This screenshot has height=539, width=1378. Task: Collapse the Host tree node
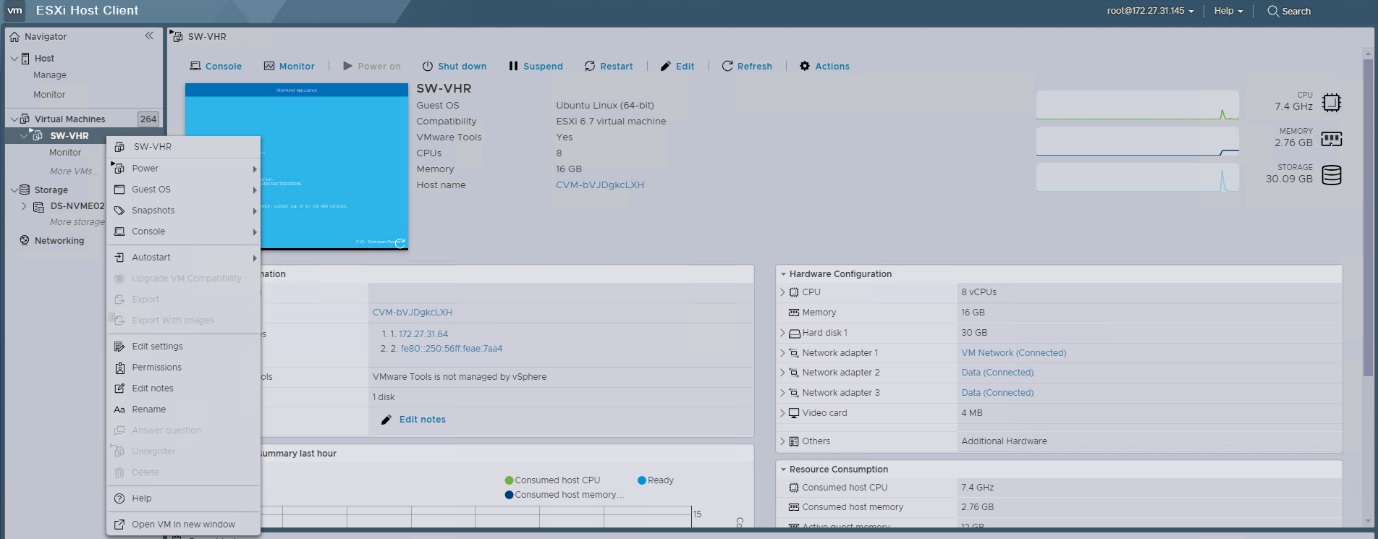point(14,59)
